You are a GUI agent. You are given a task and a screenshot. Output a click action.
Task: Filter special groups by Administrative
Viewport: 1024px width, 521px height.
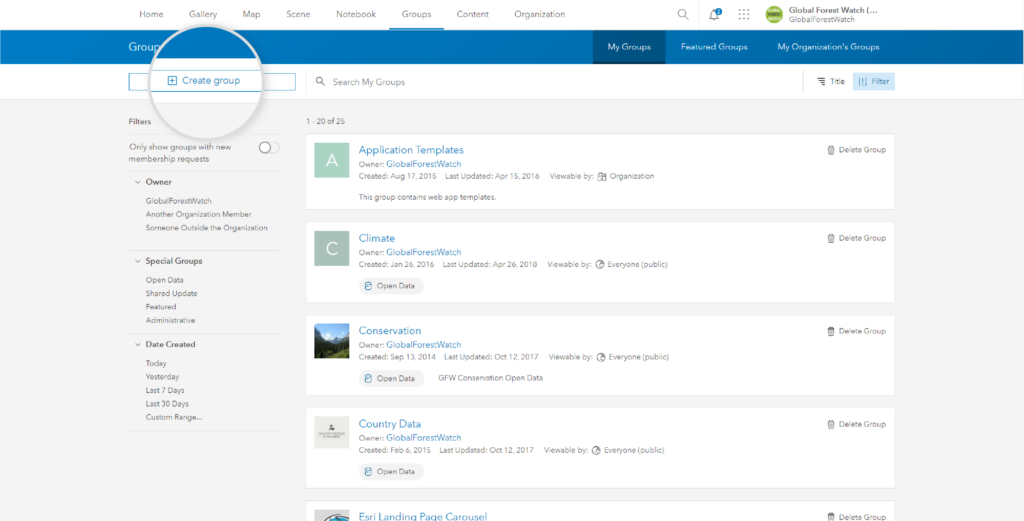click(x=170, y=321)
